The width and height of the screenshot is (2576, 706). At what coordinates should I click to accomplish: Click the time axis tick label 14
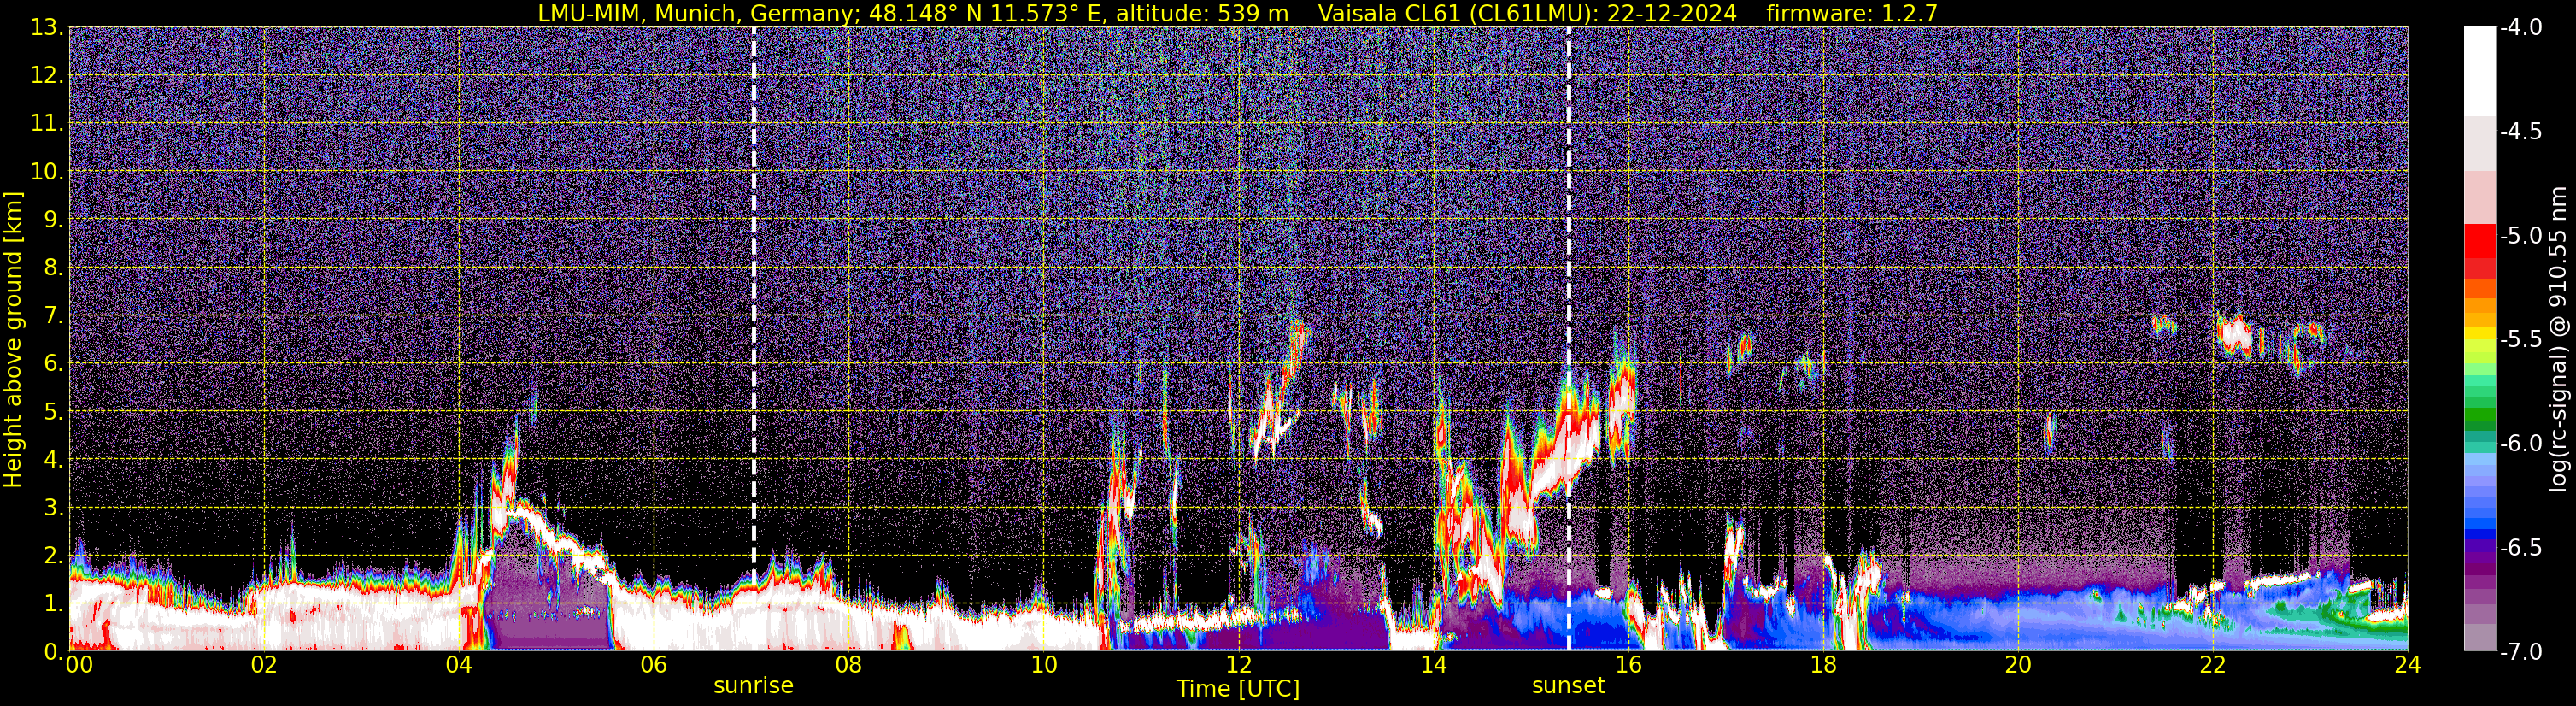pyautogui.click(x=1433, y=666)
